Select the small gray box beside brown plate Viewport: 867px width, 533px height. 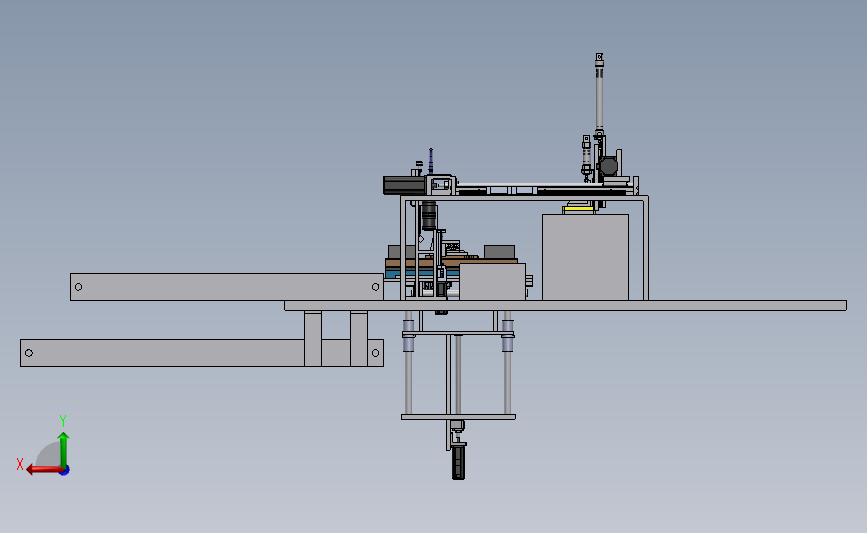pos(492,282)
